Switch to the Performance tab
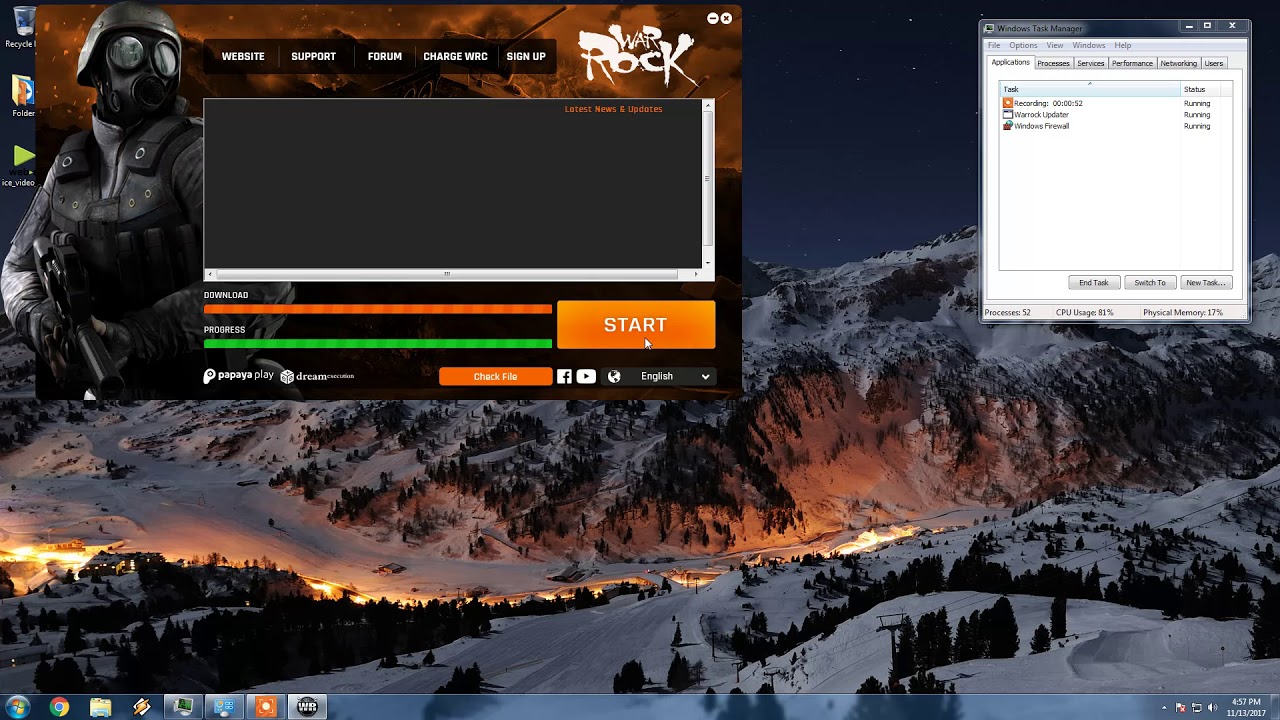The width and height of the screenshot is (1280, 720). tap(1132, 63)
